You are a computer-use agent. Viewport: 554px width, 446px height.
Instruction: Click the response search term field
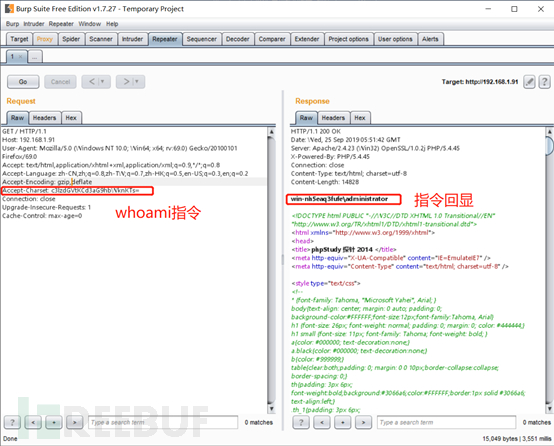tap(447, 422)
